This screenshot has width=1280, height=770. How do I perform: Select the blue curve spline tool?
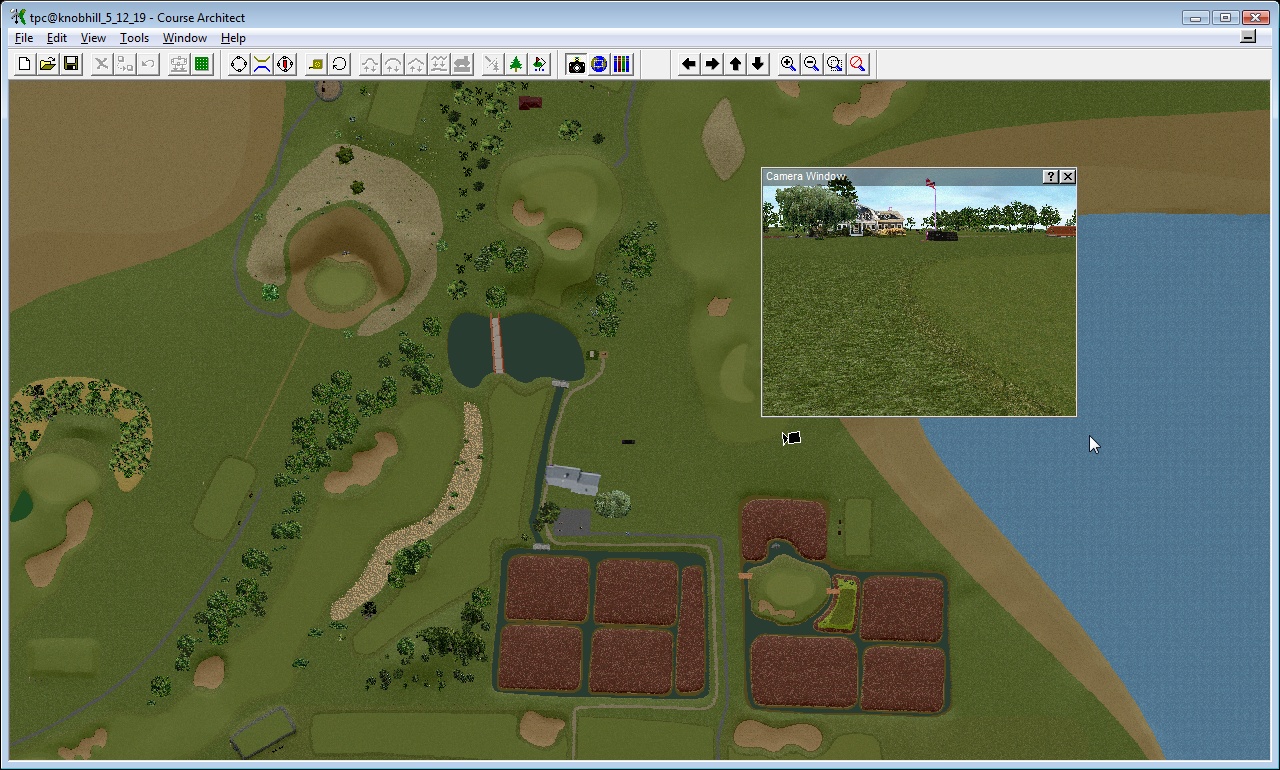[x=262, y=64]
